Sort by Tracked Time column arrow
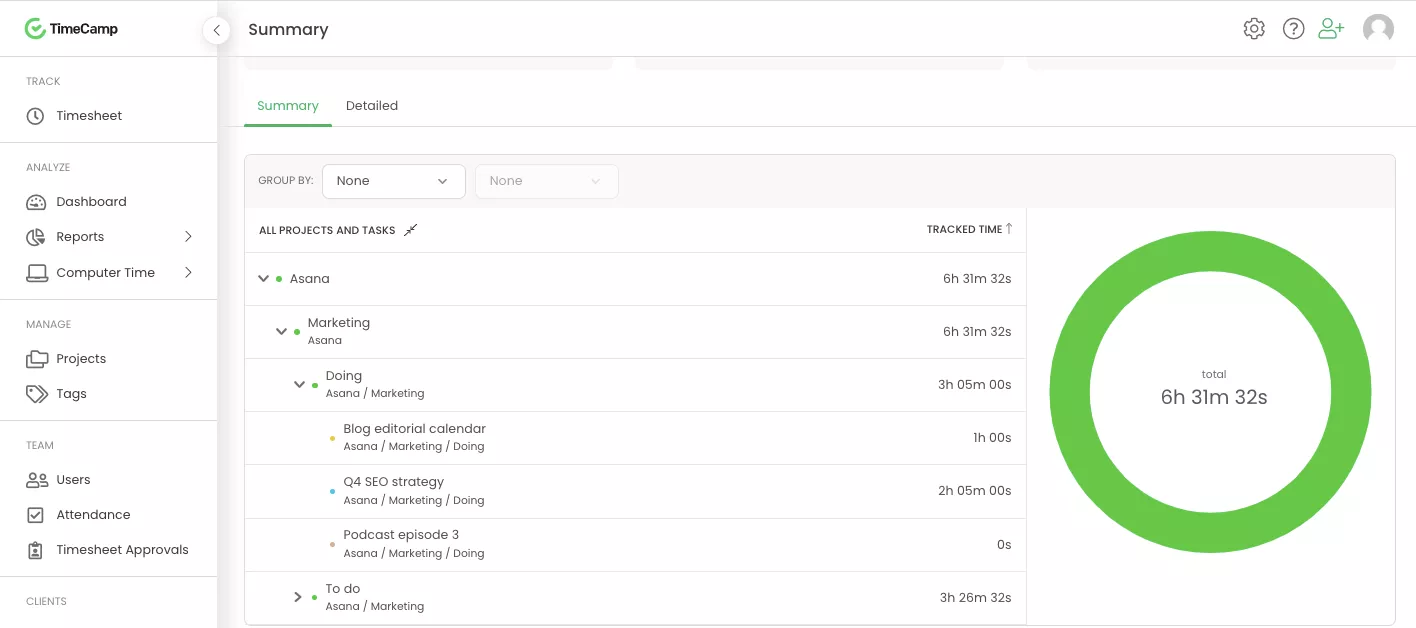The height and width of the screenshot is (628, 1416). (x=1009, y=229)
